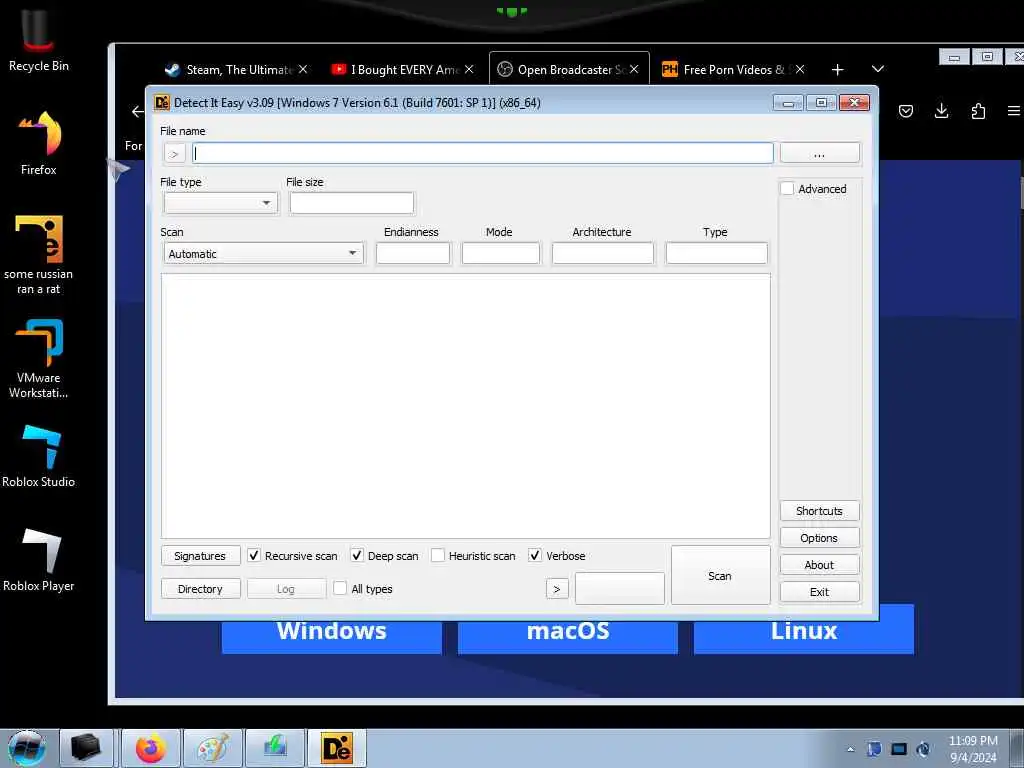
Task: Close the 'I Bought EVERY' YouTube tab
Action: [x=469, y=69]
